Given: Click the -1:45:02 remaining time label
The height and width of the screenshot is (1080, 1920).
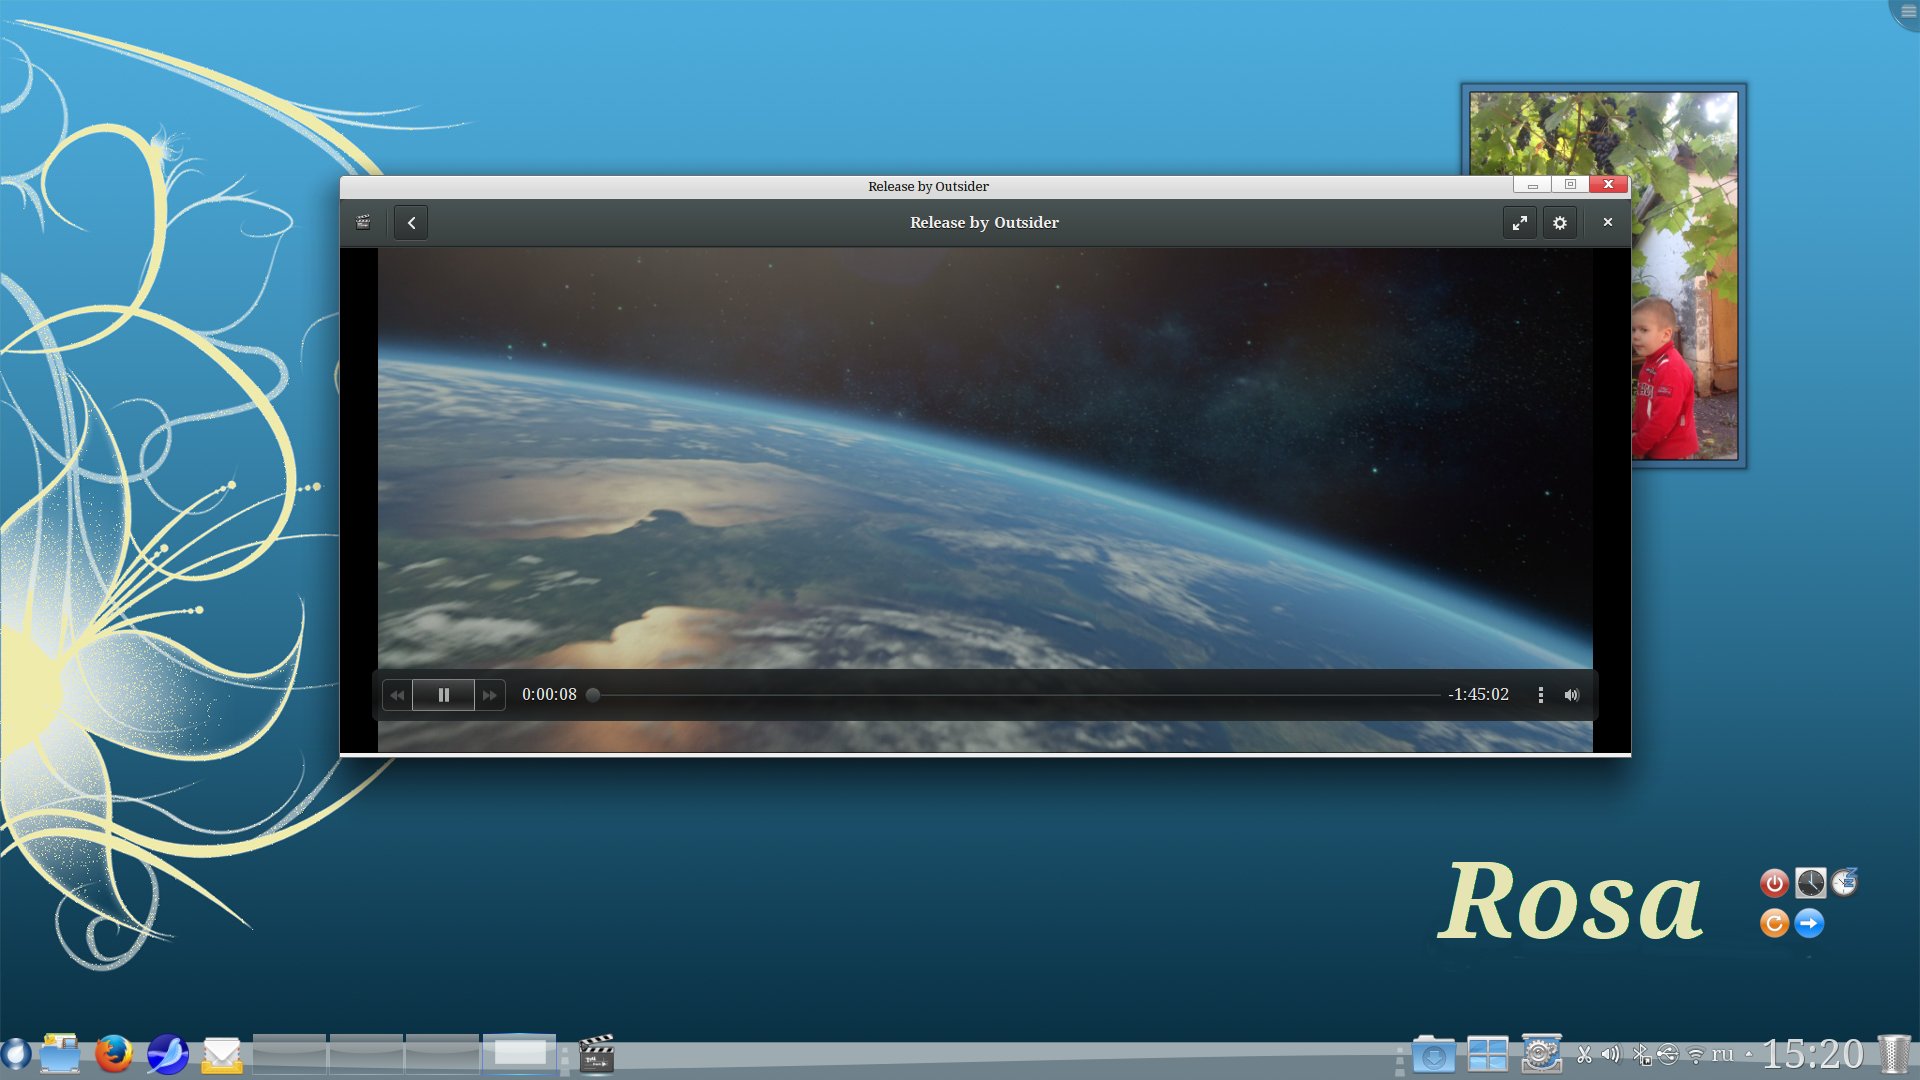Looking at the screenshot, I should [1478, 695].
